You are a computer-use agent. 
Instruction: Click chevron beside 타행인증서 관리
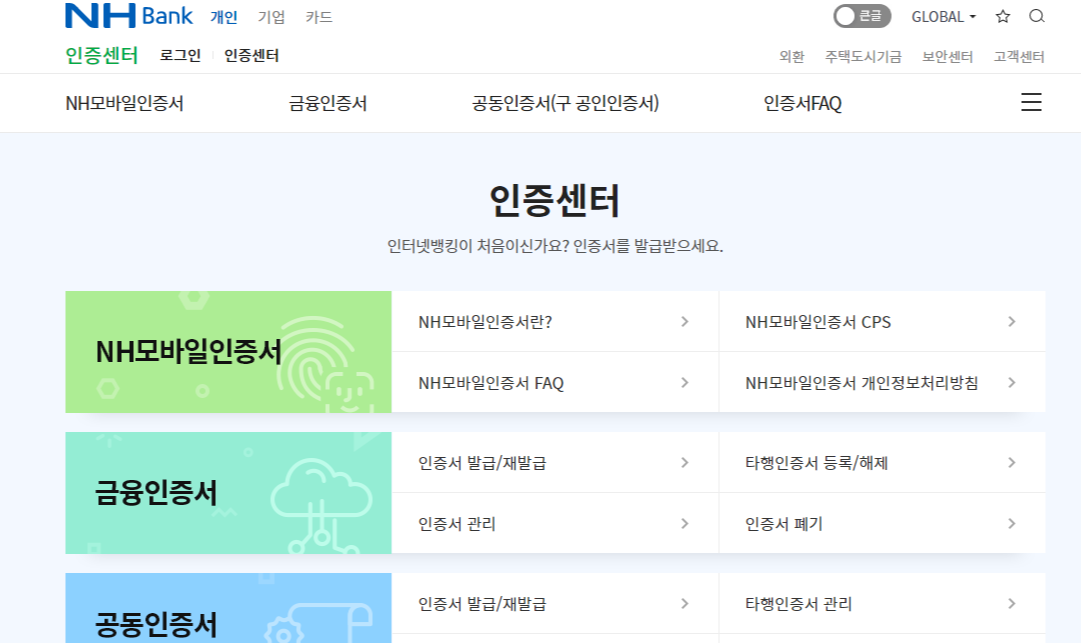(1011, 604)
